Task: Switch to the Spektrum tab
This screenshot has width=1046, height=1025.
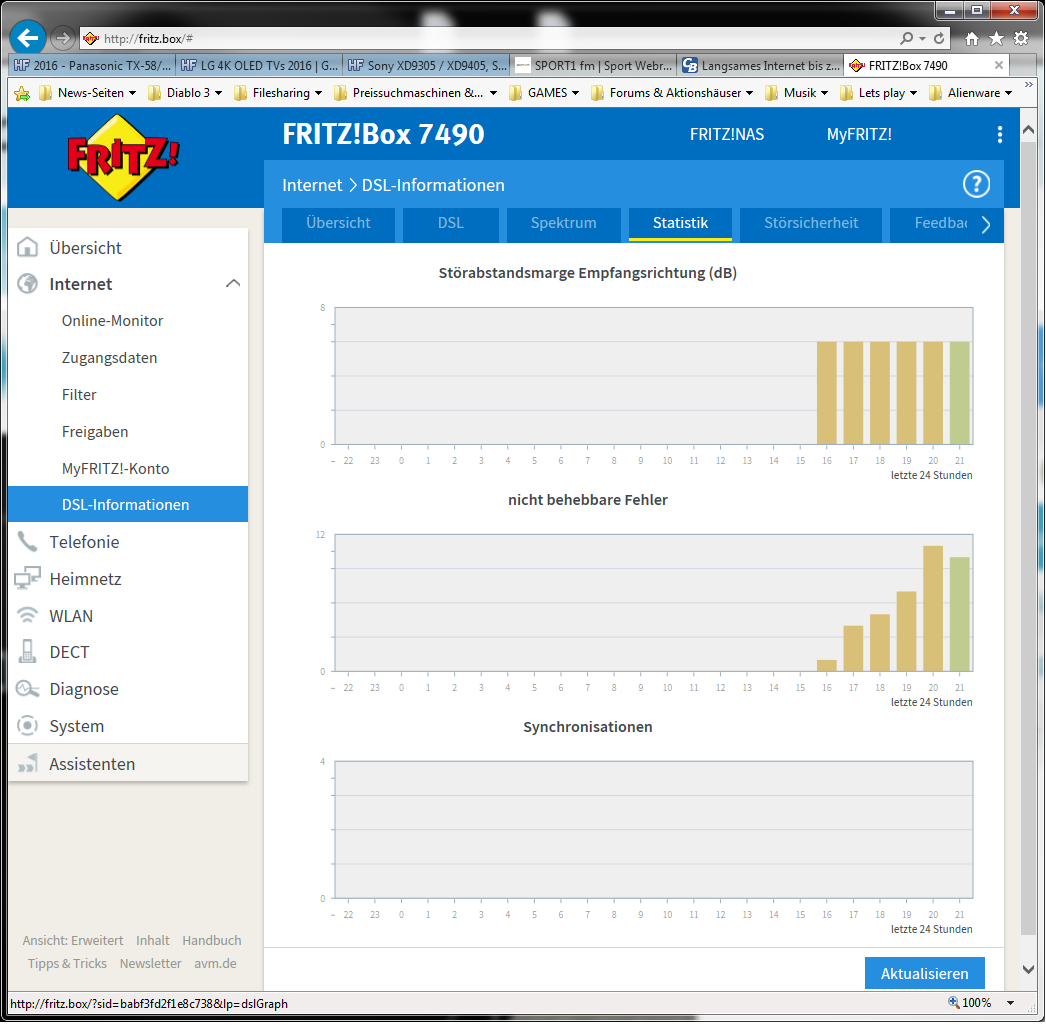Action: (x=564, y=224)
